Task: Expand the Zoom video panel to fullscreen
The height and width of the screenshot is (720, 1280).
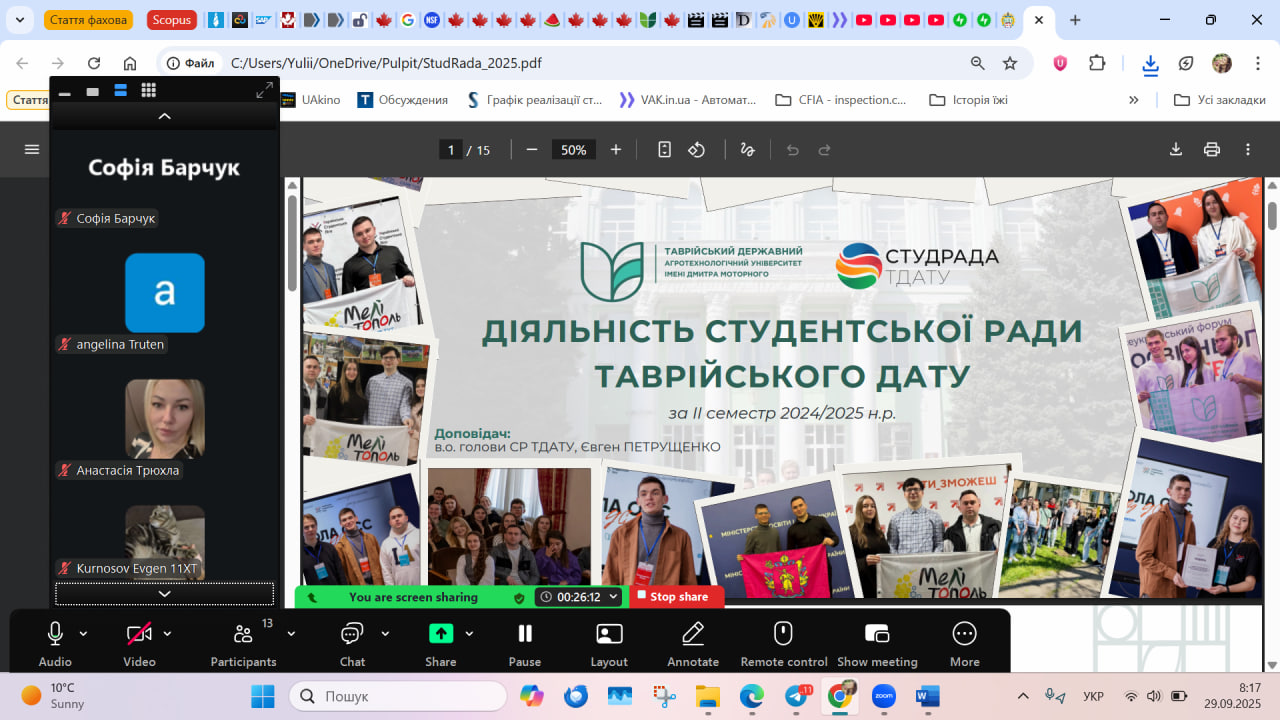Action: click(264, 91)
